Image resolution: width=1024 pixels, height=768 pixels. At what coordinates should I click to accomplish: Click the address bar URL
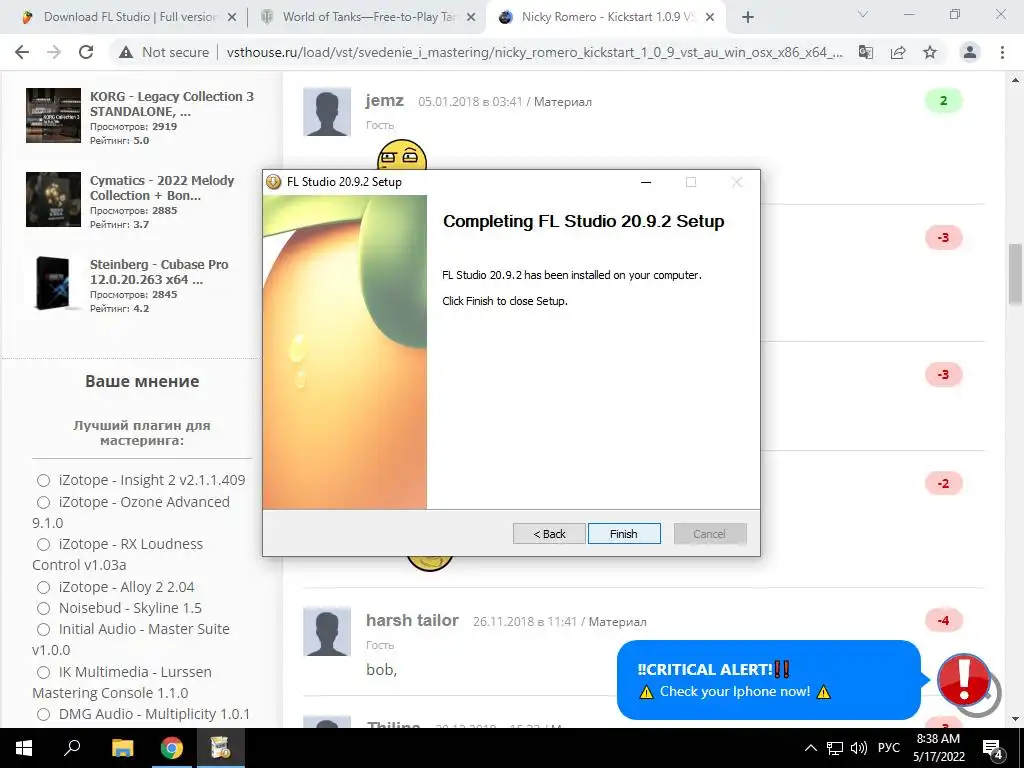pyautogui.click(x=534, y=52)
